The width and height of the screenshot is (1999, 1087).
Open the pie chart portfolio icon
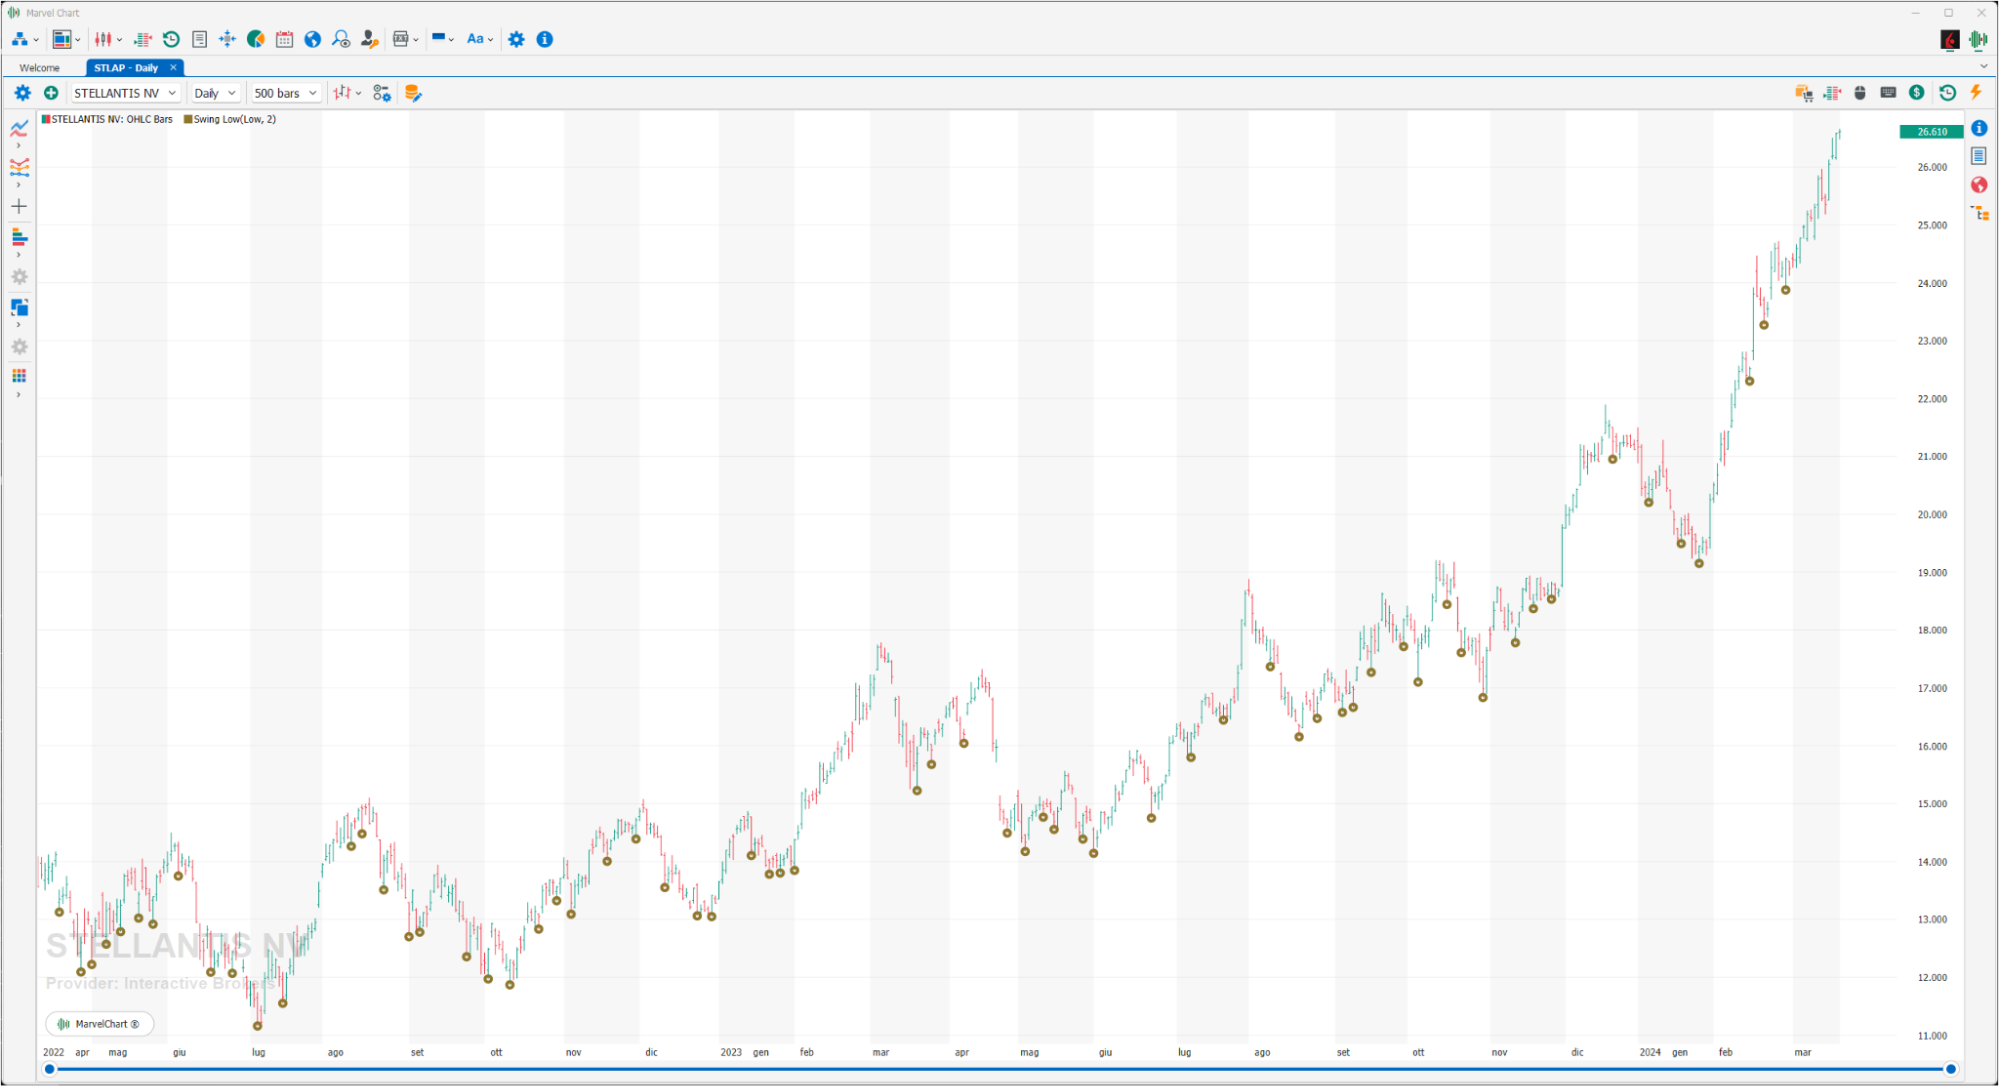(x=256, y=39)
